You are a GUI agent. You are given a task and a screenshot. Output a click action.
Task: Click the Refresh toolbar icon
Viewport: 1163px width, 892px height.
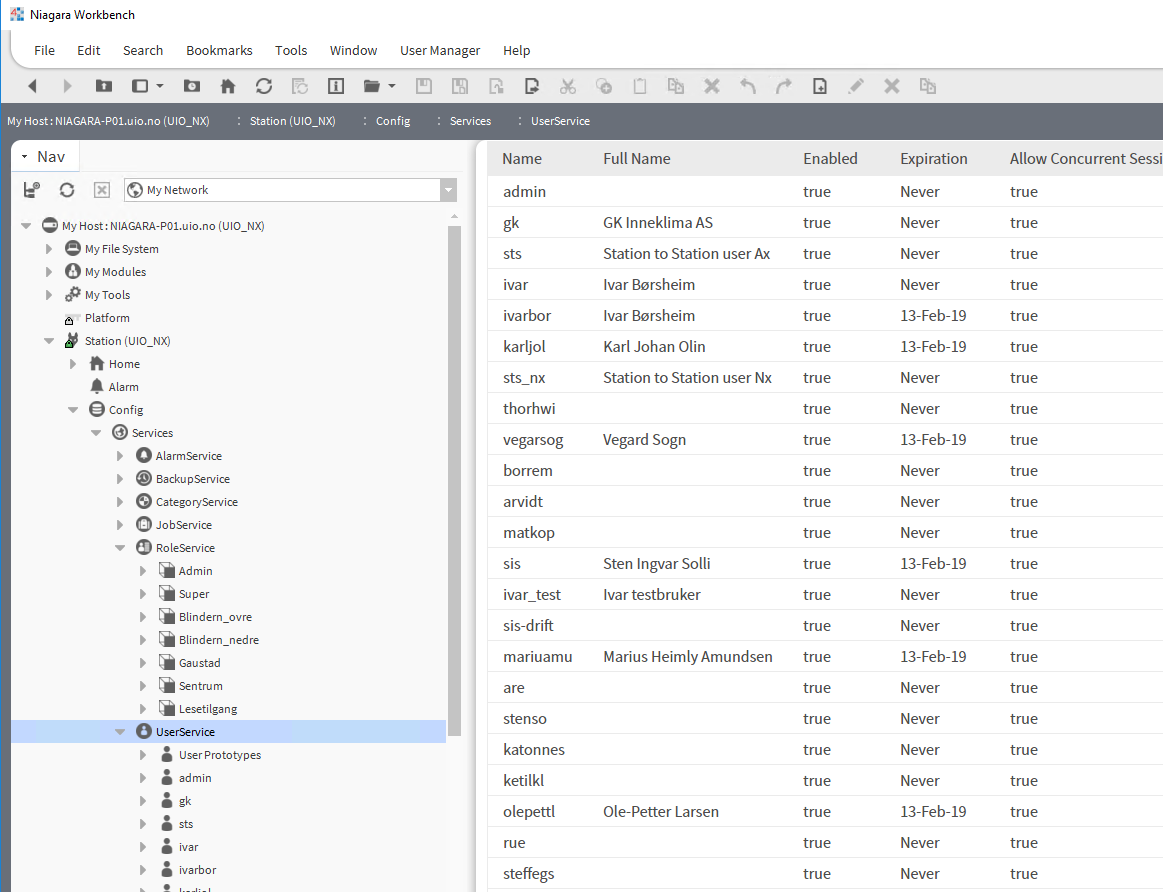[263, 86]
